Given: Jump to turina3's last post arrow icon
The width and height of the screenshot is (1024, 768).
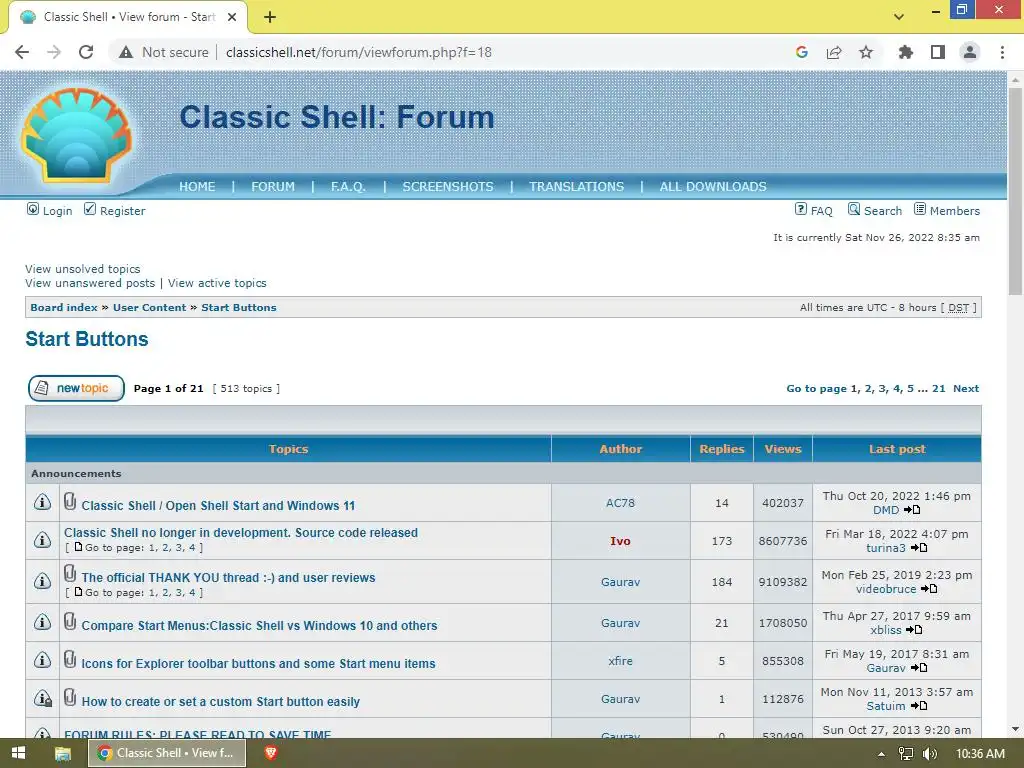Looking at the screenshot, I should (919, 548).
